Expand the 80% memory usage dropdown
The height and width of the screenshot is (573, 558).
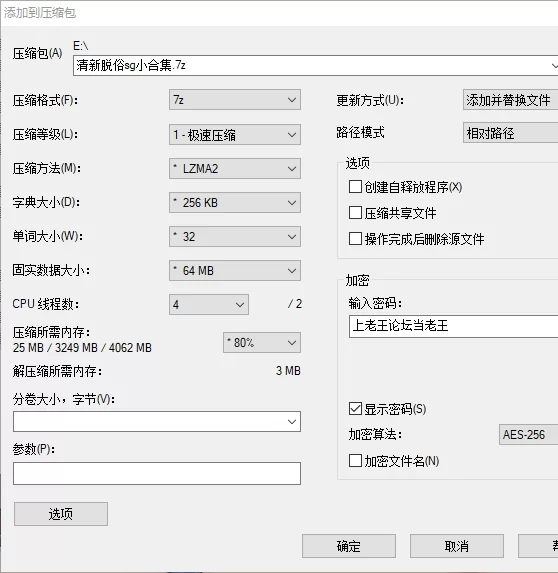click(x=262, y=342)
